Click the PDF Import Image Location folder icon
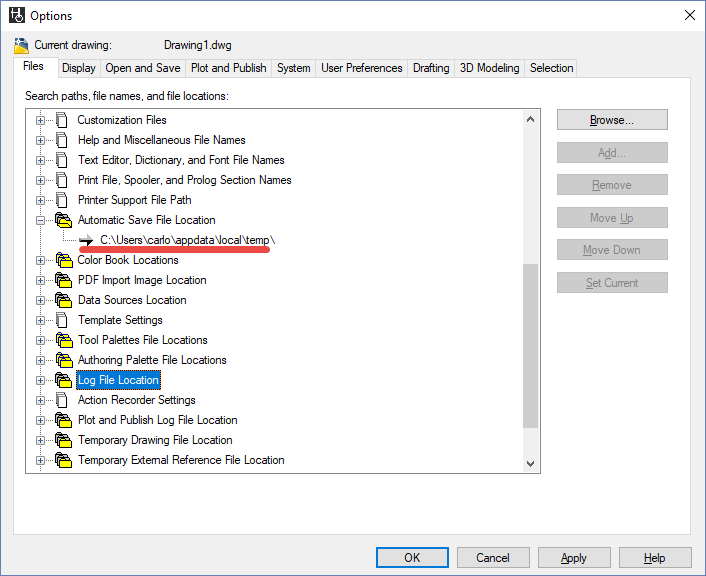The height and width of the screenshot is (576, 706). [63, 280]
